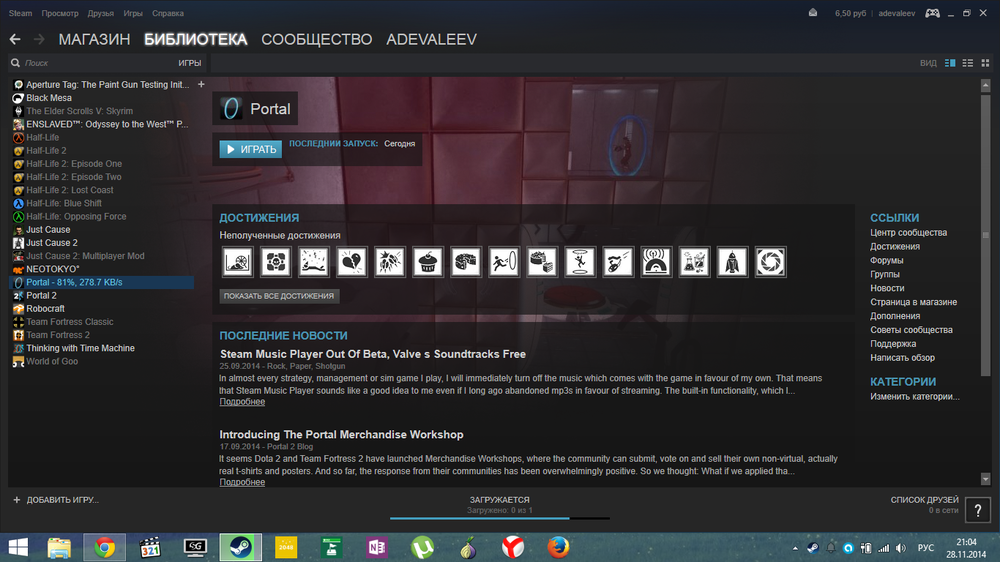
Task: Switch to grid view icon
Action: click(986, 63)
